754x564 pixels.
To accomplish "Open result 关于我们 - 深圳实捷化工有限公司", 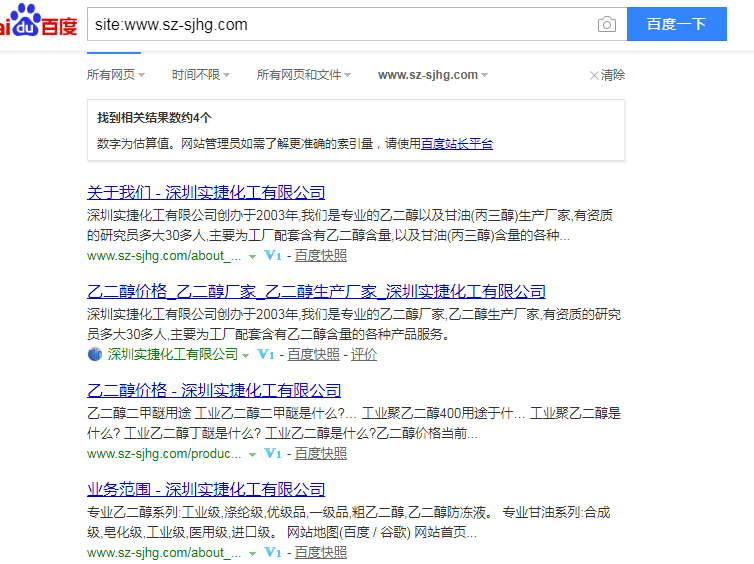I will 206,193.
